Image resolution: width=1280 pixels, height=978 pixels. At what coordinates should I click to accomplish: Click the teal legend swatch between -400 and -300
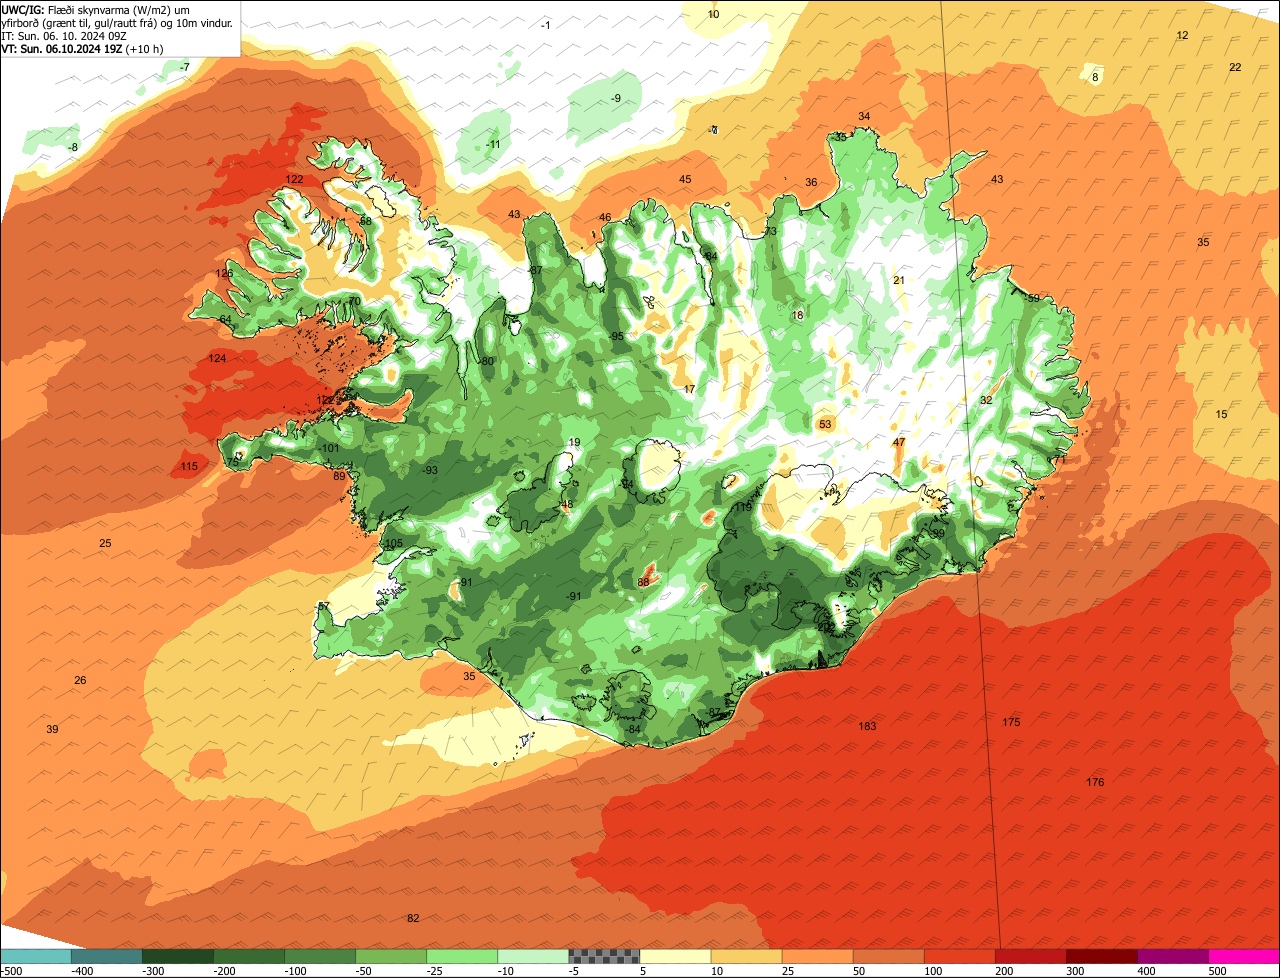click(106, 956)
